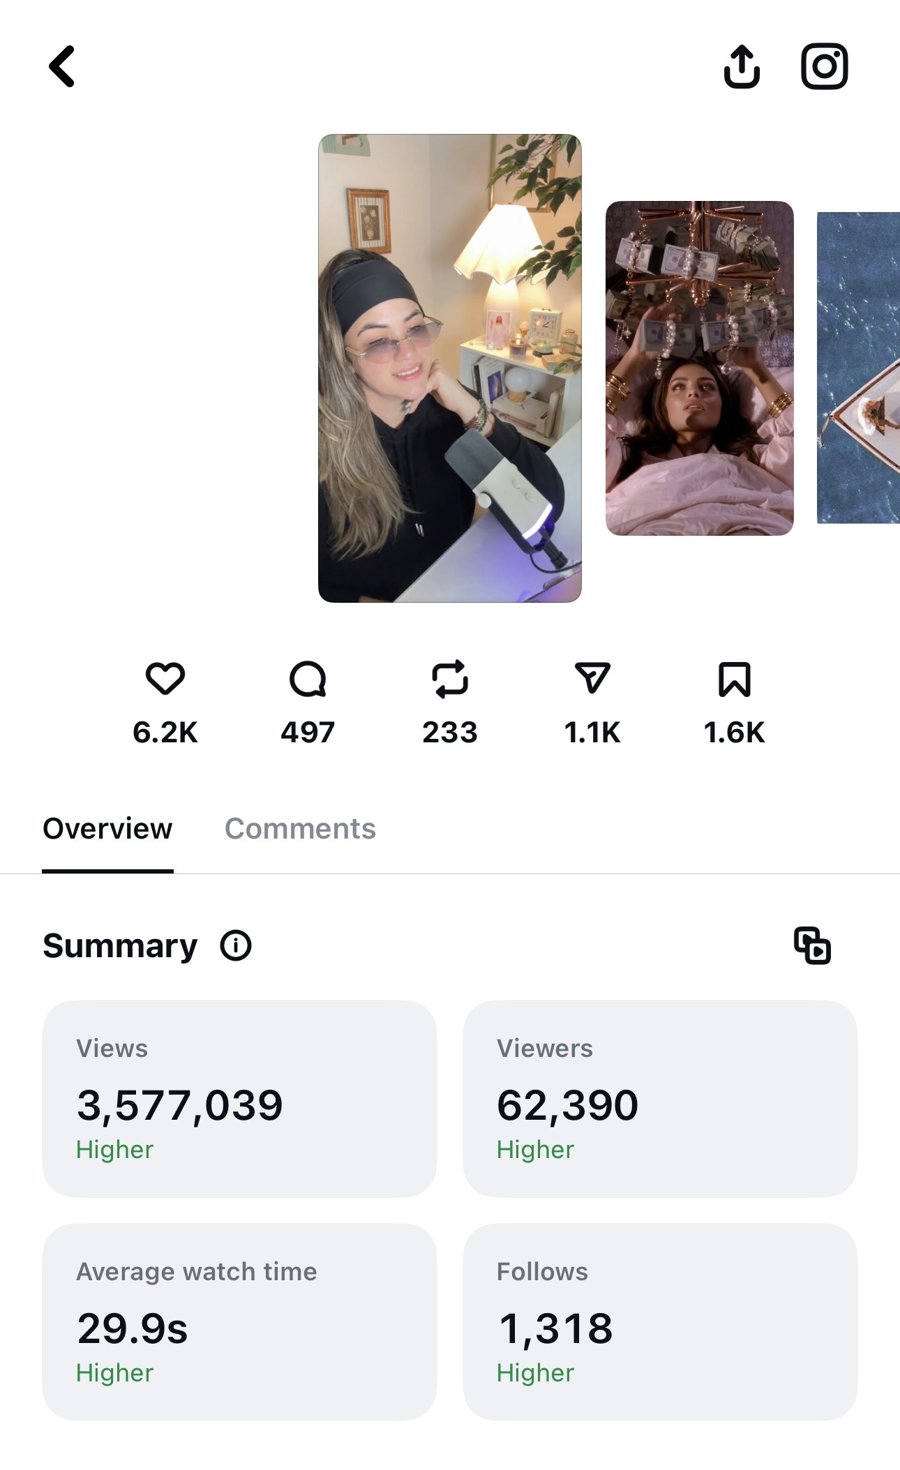Tap the share upload icon

(741, 67)
